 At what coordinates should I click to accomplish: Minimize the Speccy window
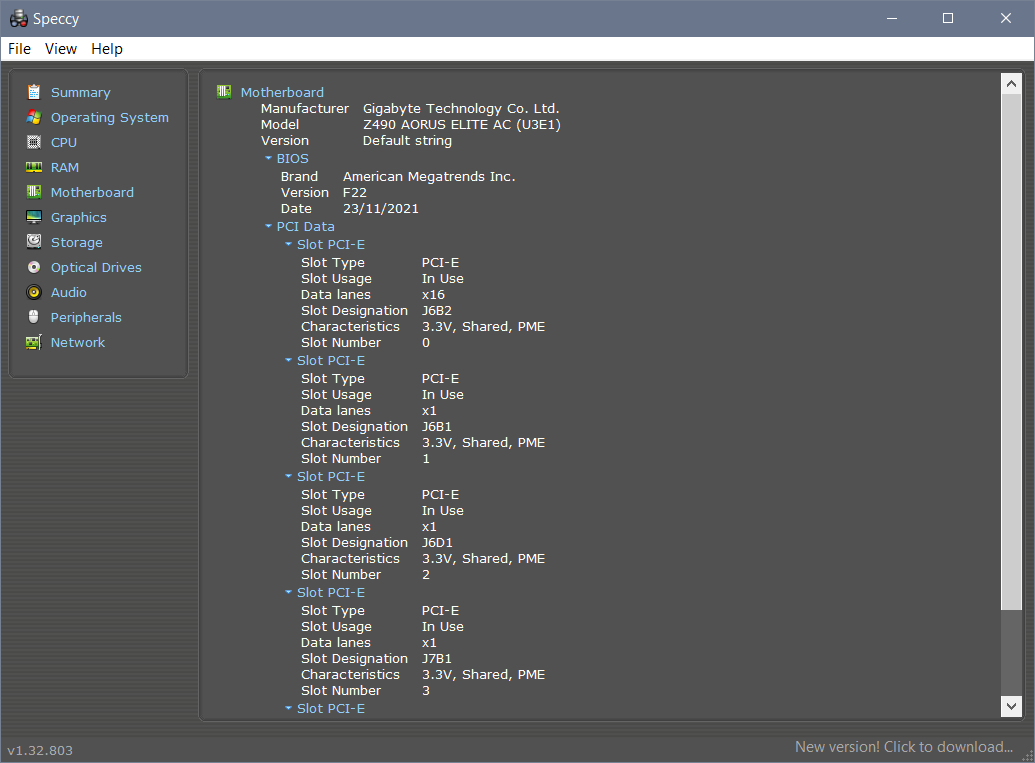[892, 18]
